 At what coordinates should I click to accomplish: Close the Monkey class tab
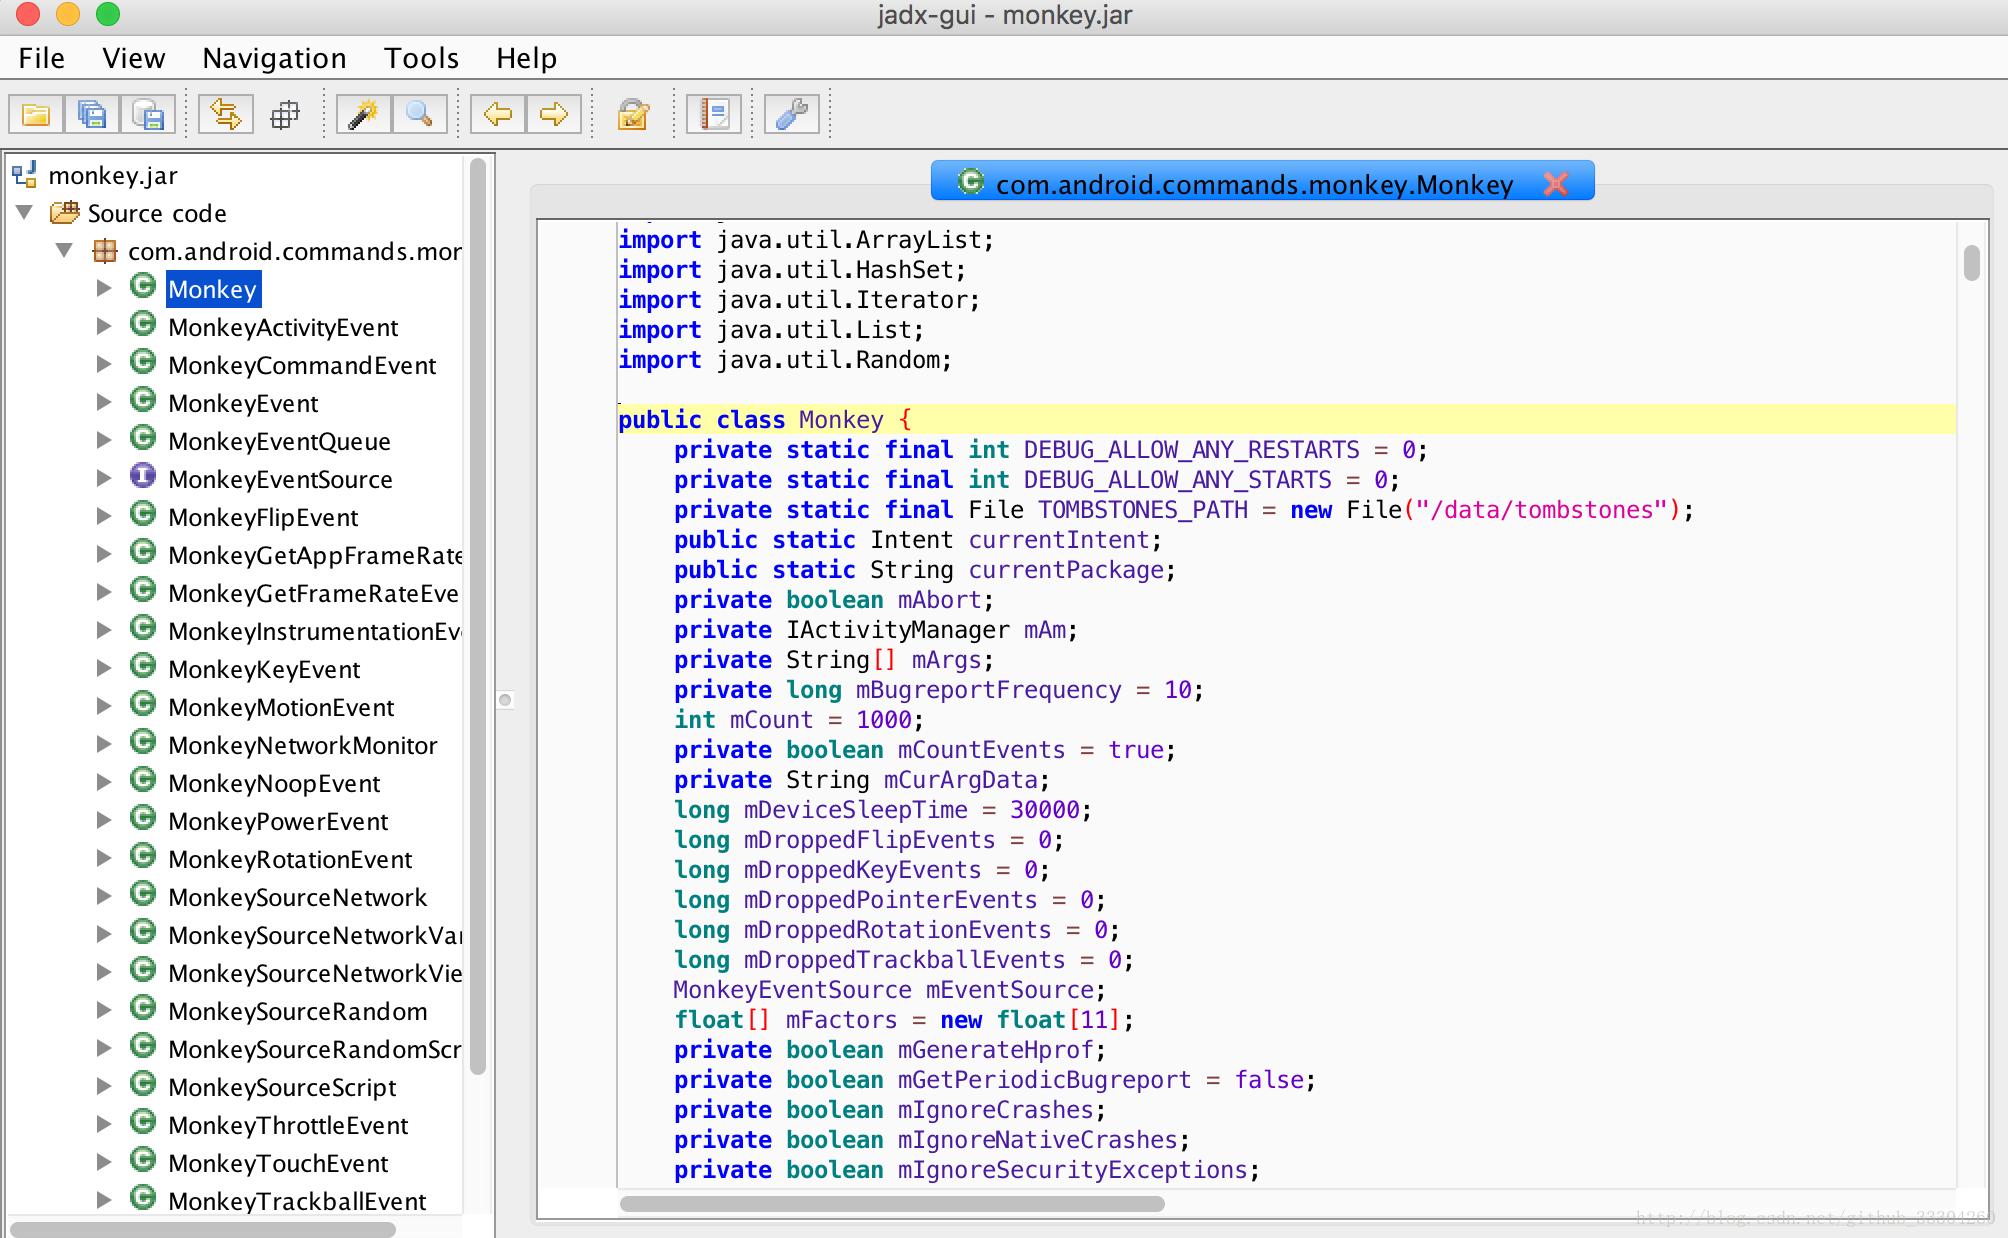(1556, 183)
